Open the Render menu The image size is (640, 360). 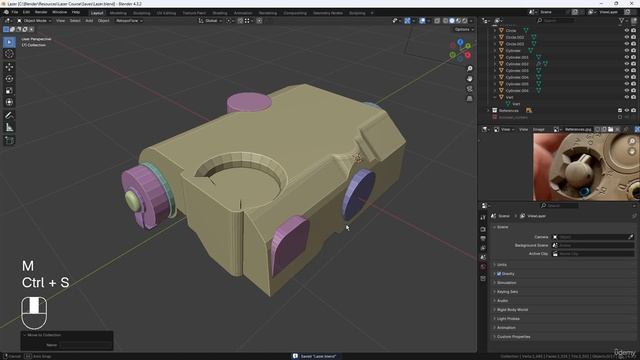coord(41,12)
